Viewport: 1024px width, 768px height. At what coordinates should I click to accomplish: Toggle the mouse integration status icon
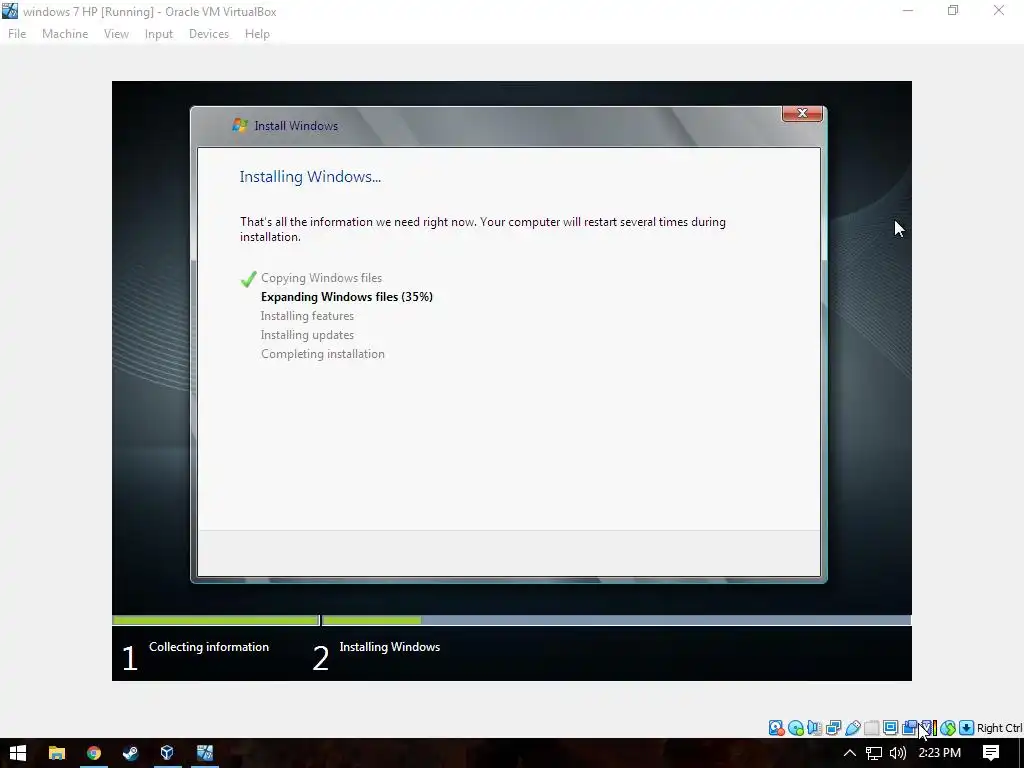(x=948, y=728)
